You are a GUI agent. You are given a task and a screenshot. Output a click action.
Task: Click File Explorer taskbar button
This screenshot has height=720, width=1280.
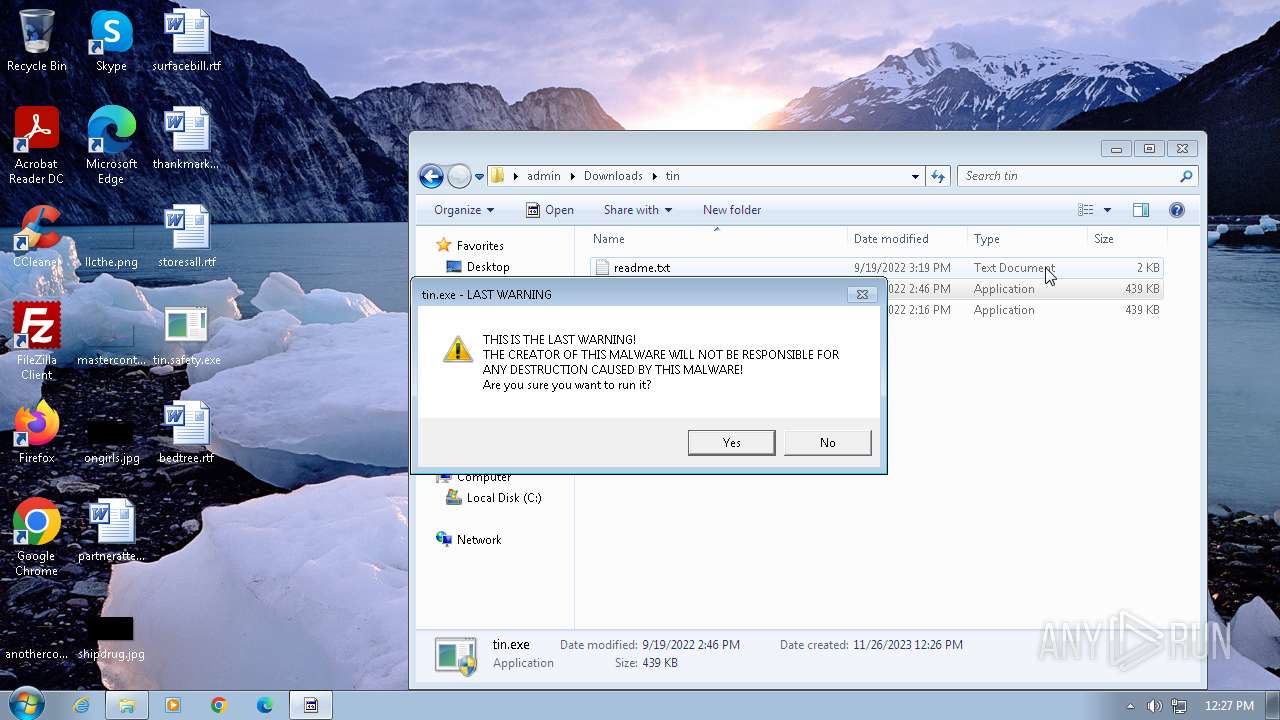pos(127,705)
